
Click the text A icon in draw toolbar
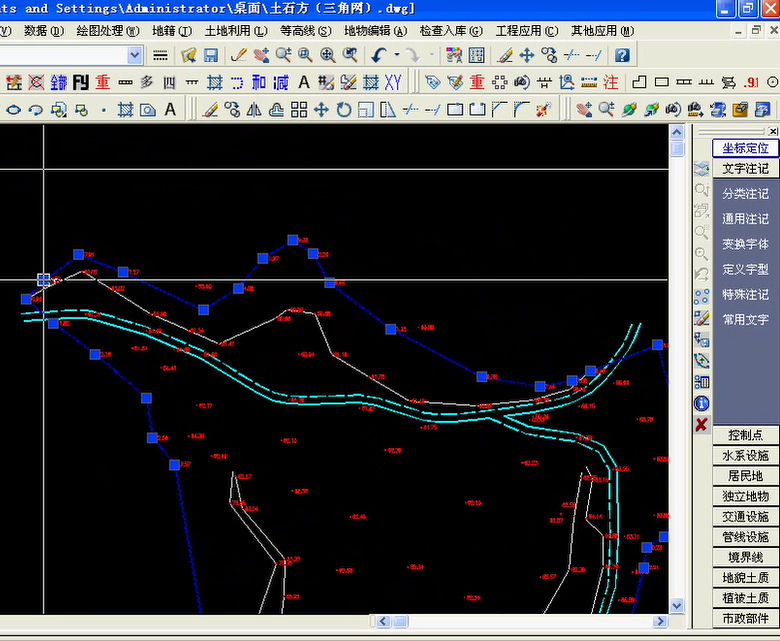170,109
